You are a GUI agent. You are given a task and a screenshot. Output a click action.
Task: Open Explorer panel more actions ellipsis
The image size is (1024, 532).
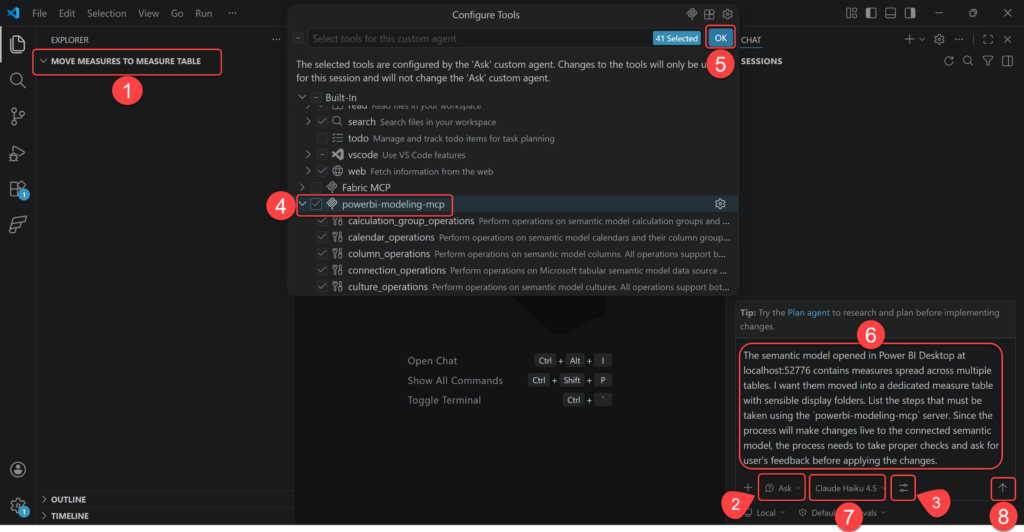pos(276,39)
